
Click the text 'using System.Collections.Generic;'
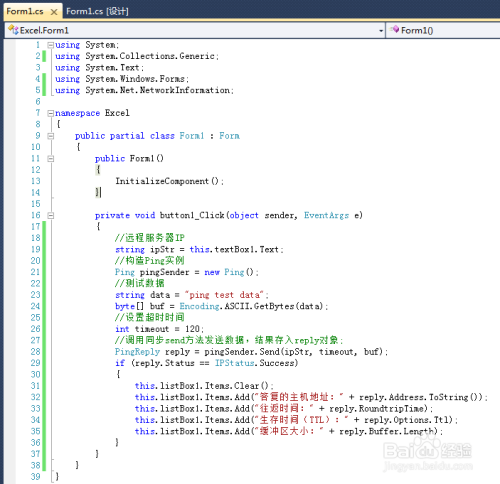[x=137, y=56]
